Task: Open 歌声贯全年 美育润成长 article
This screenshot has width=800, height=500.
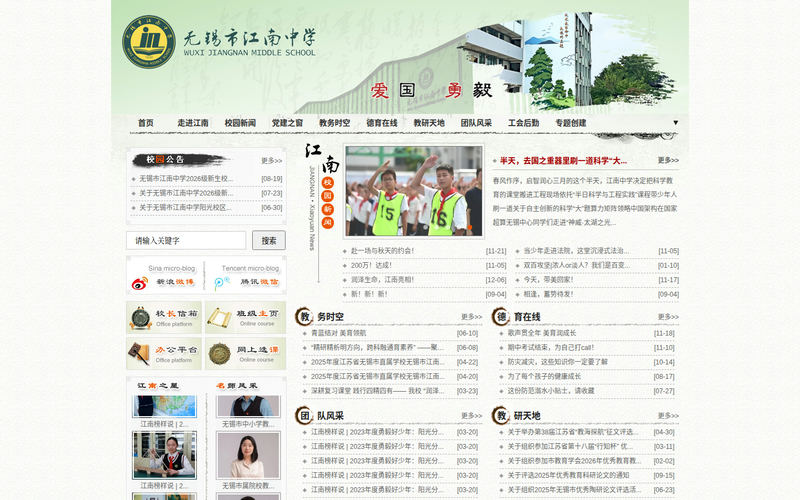Action: 541,333
